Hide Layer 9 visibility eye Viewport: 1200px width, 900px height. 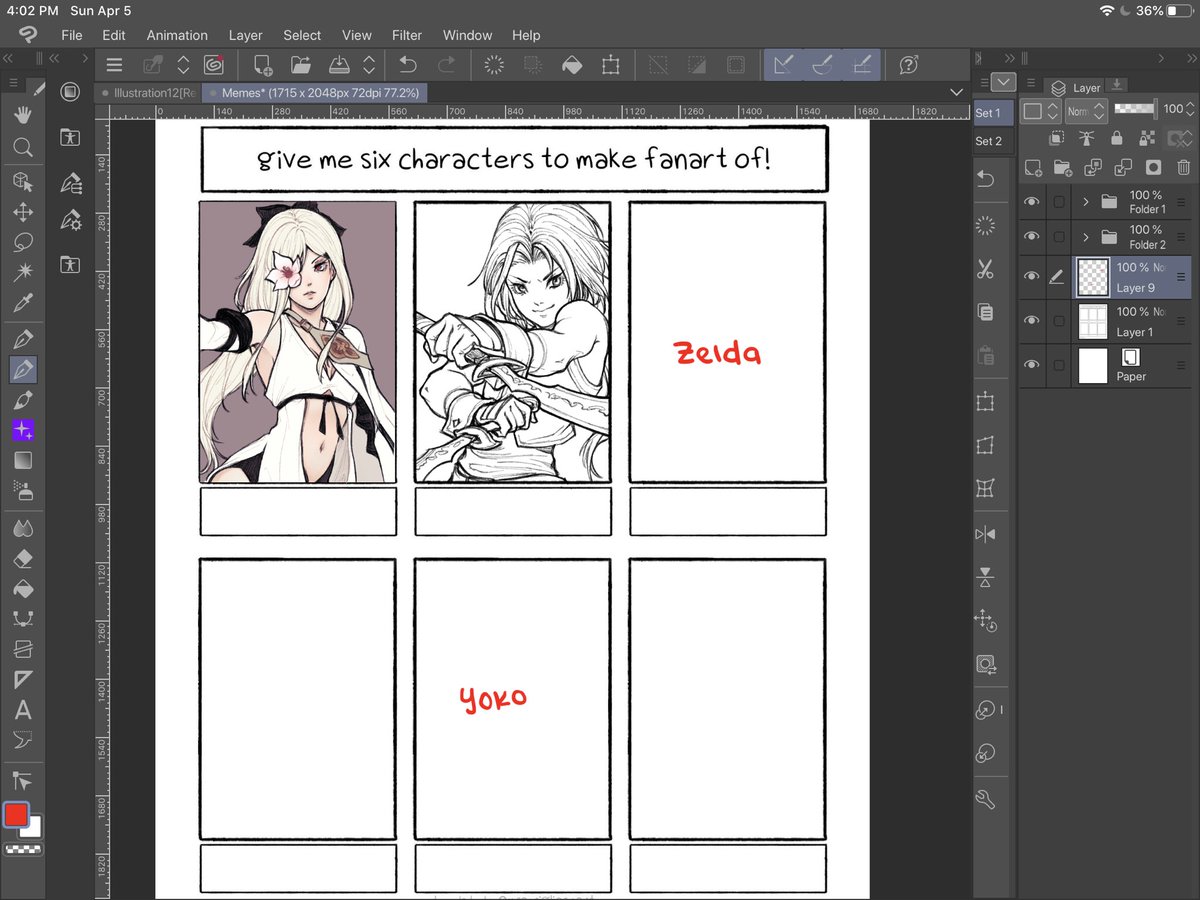coord(1032,277)
